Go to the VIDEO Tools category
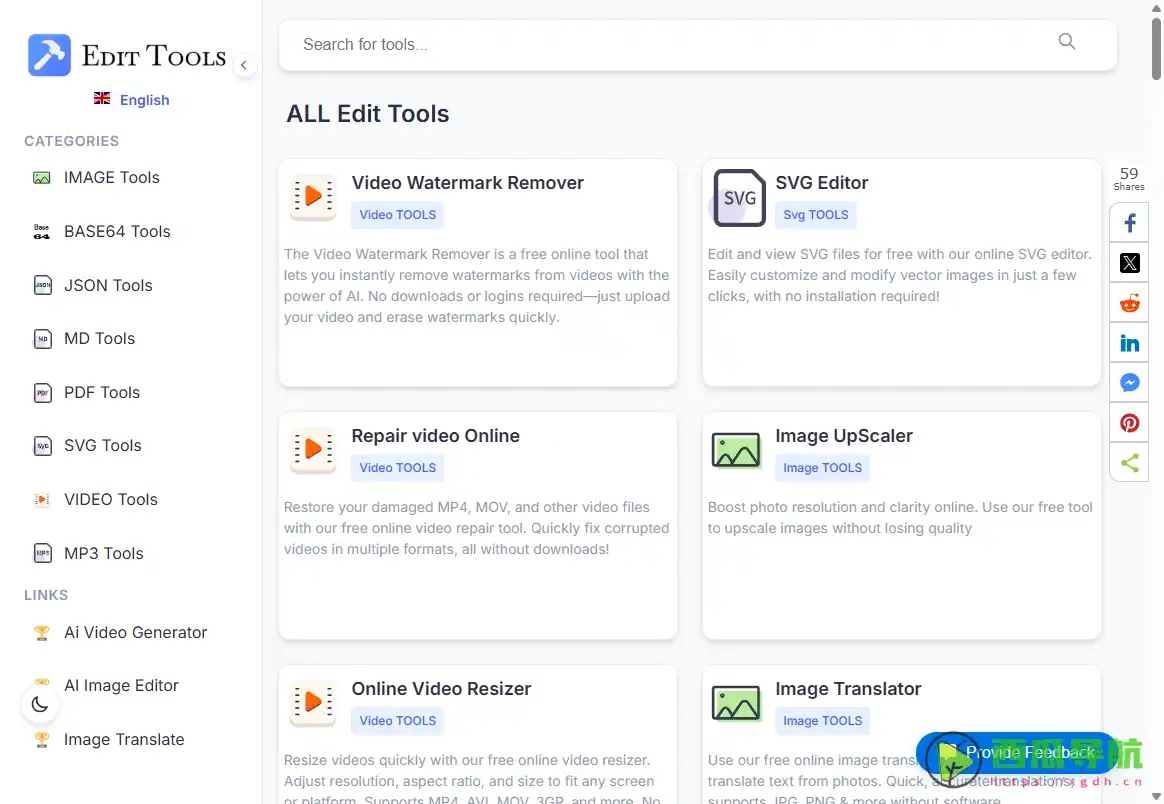The image size is (1164, 804). pyautogui.click(x=110, y=500)
